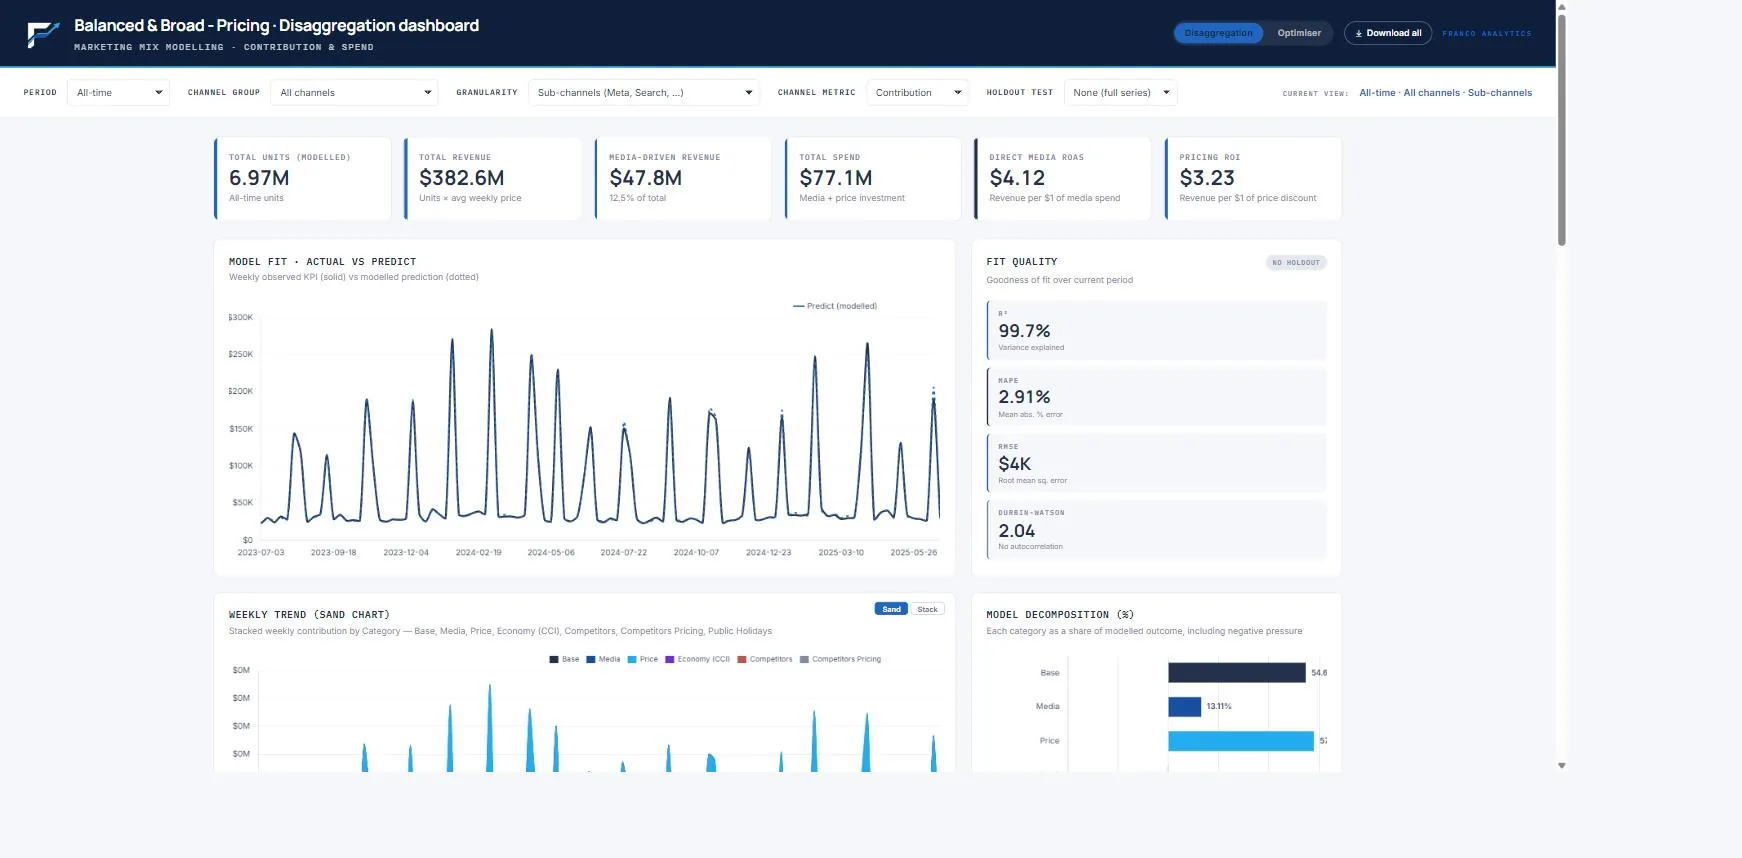Click the R² 99.7% metric
This screenshot has height=858, width=1742.
(x=1156, y=331)
